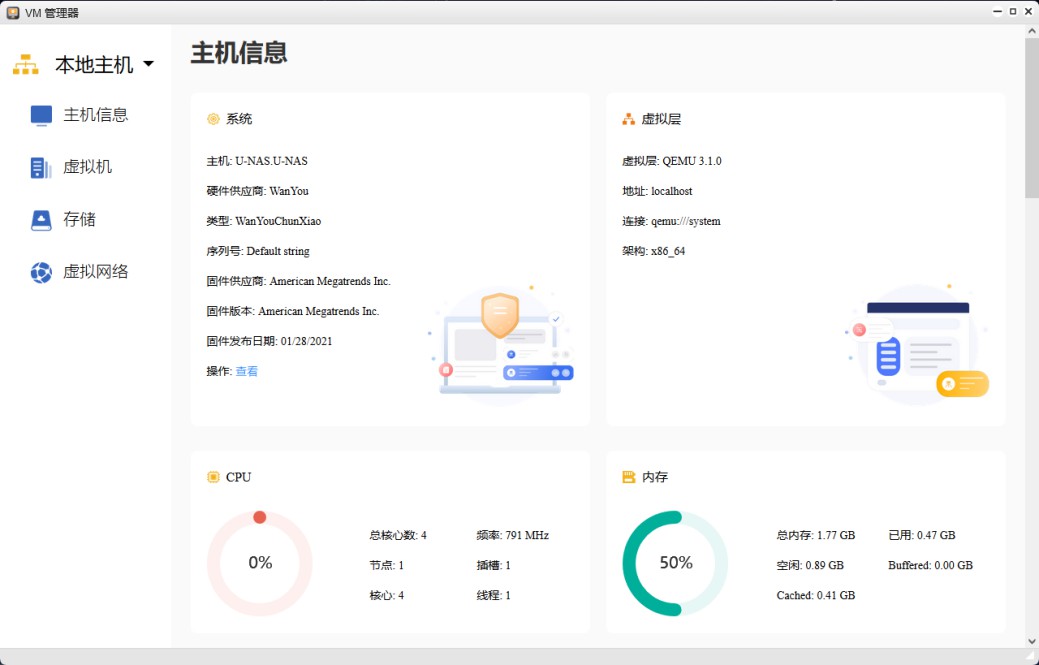
Task: Click the storage disk icon
Action: (41, 220)
